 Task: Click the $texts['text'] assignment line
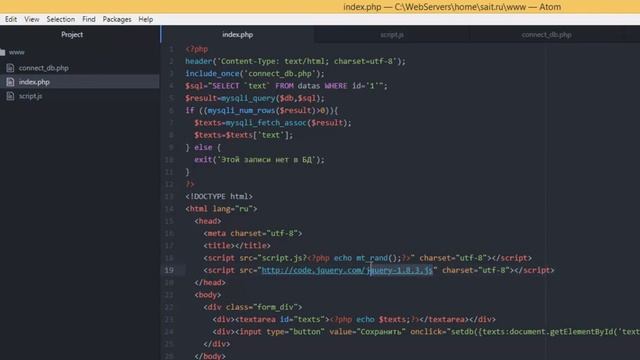[x=244, y=135]
